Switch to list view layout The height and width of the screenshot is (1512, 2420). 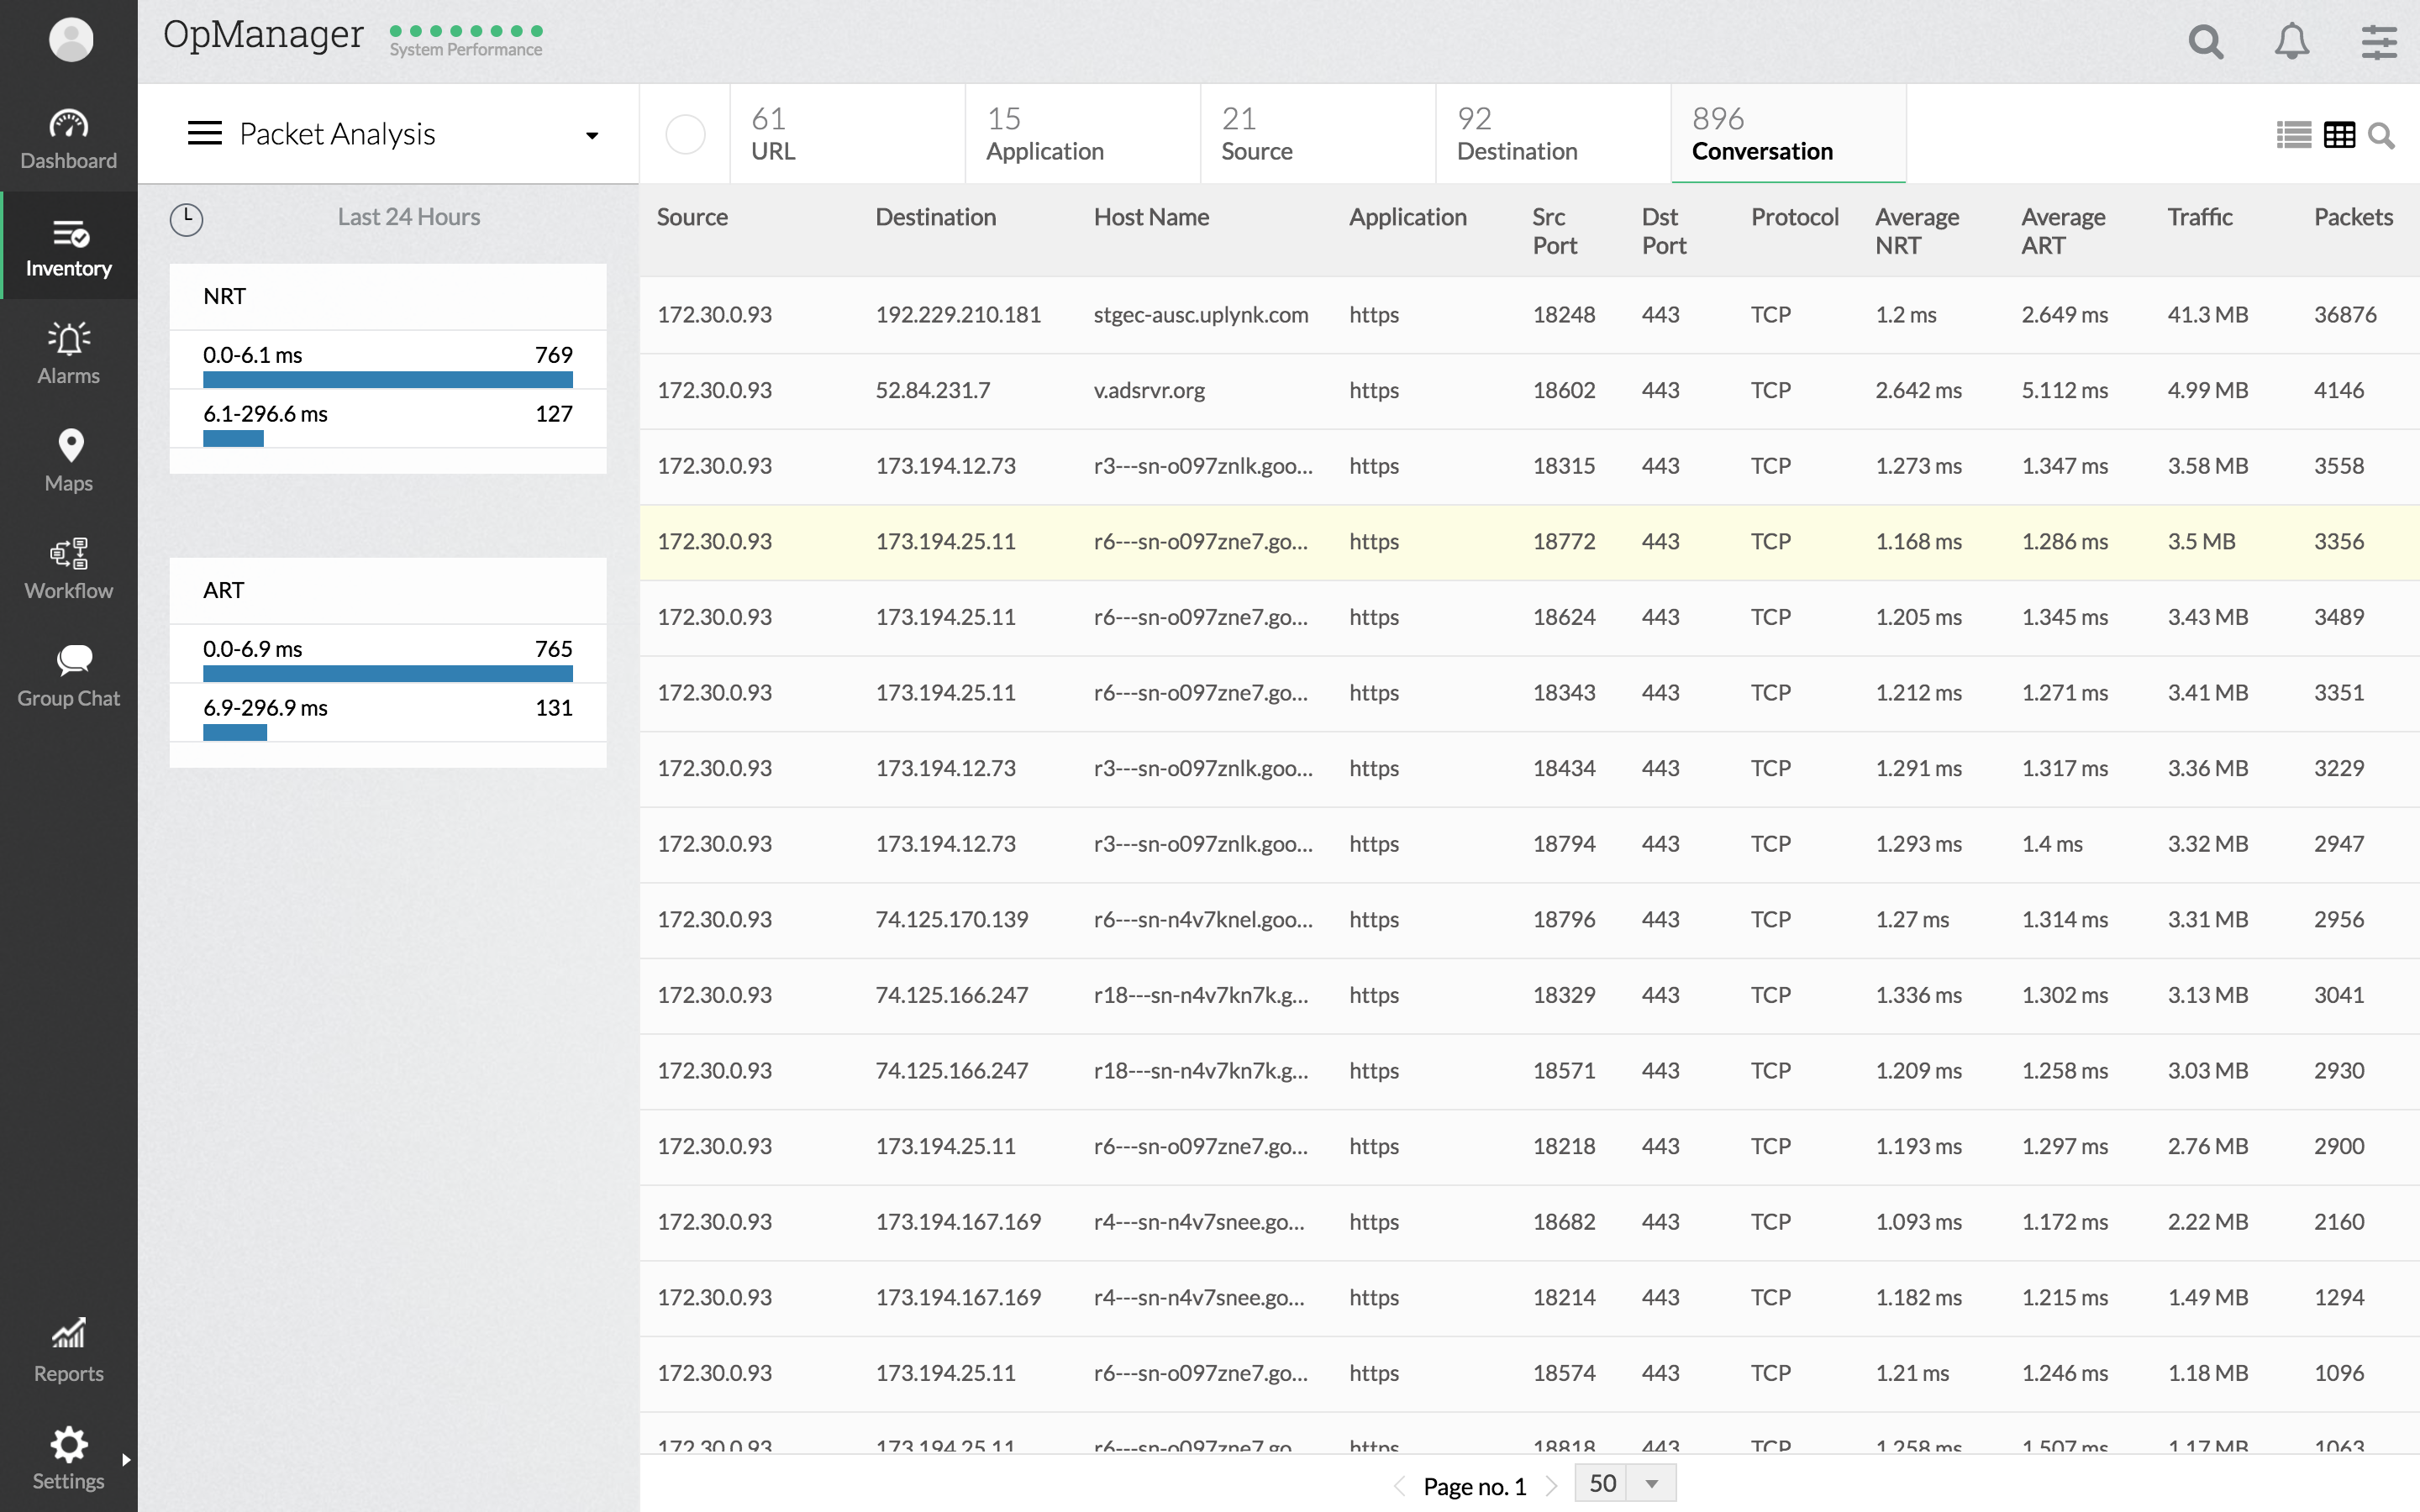click(2293, 135)
